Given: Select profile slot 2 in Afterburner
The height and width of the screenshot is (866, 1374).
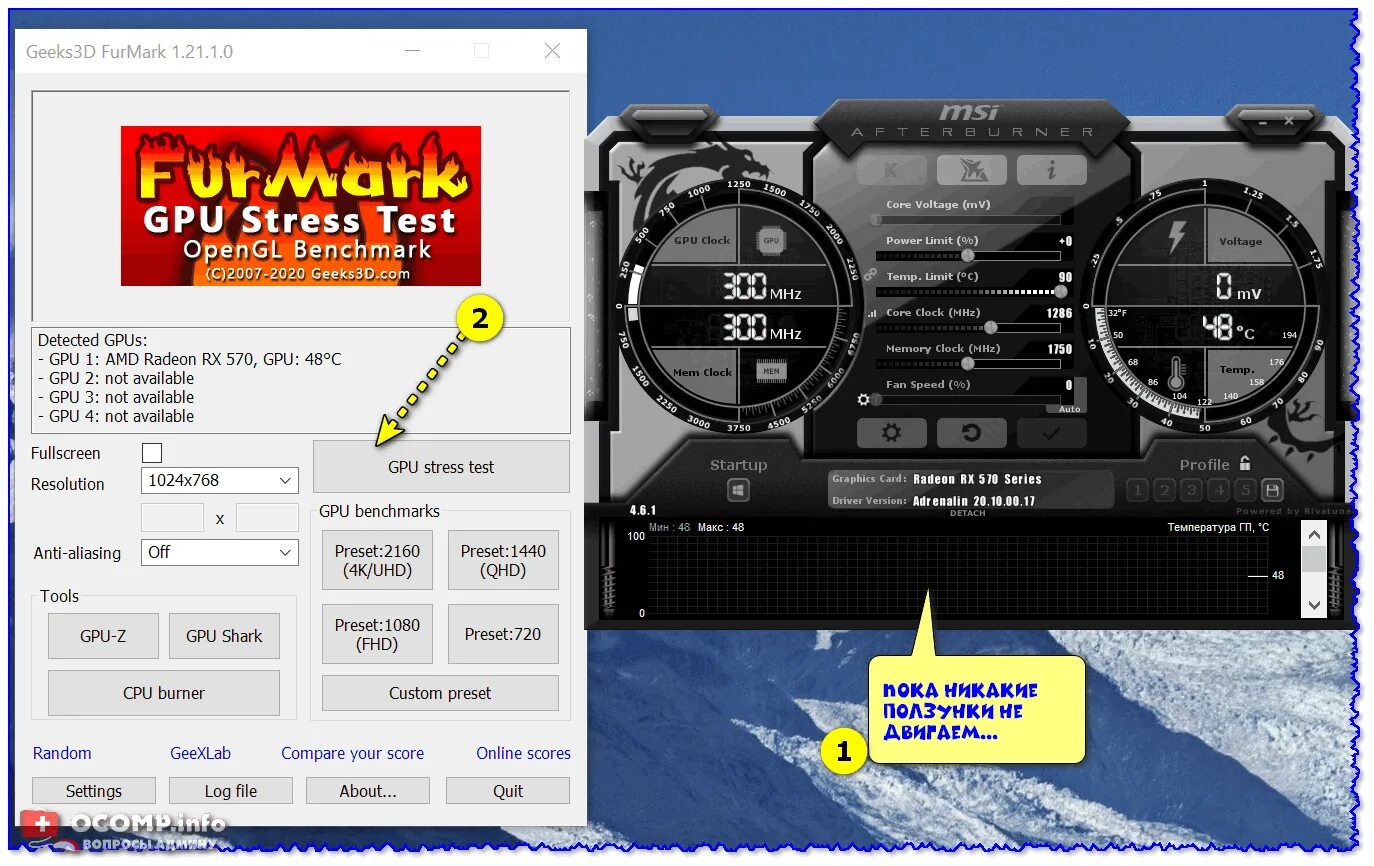Looking at the screenshot, I should (1164, 490).
